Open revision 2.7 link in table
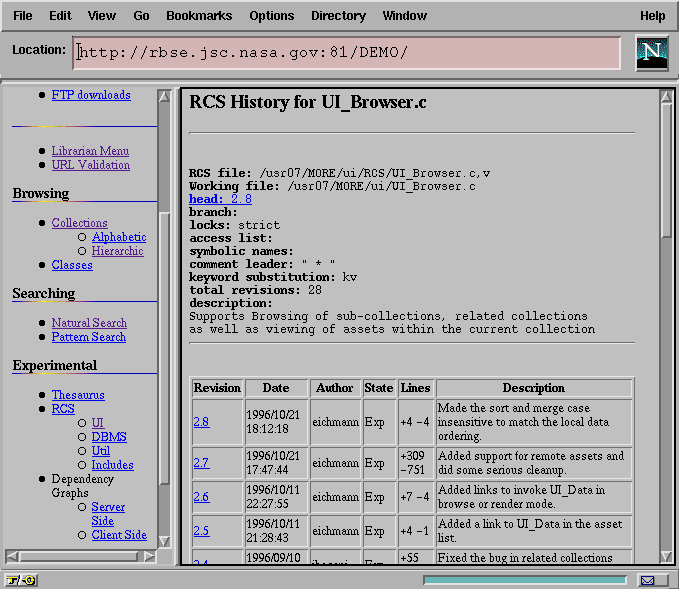 tap(201, 463)
